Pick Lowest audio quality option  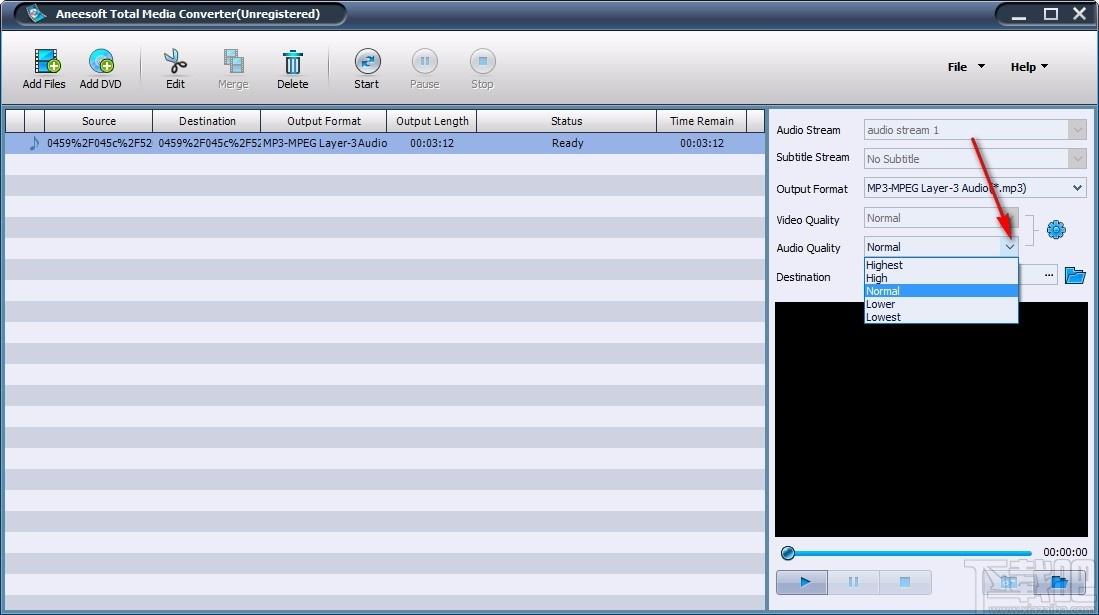coord(941,317)
